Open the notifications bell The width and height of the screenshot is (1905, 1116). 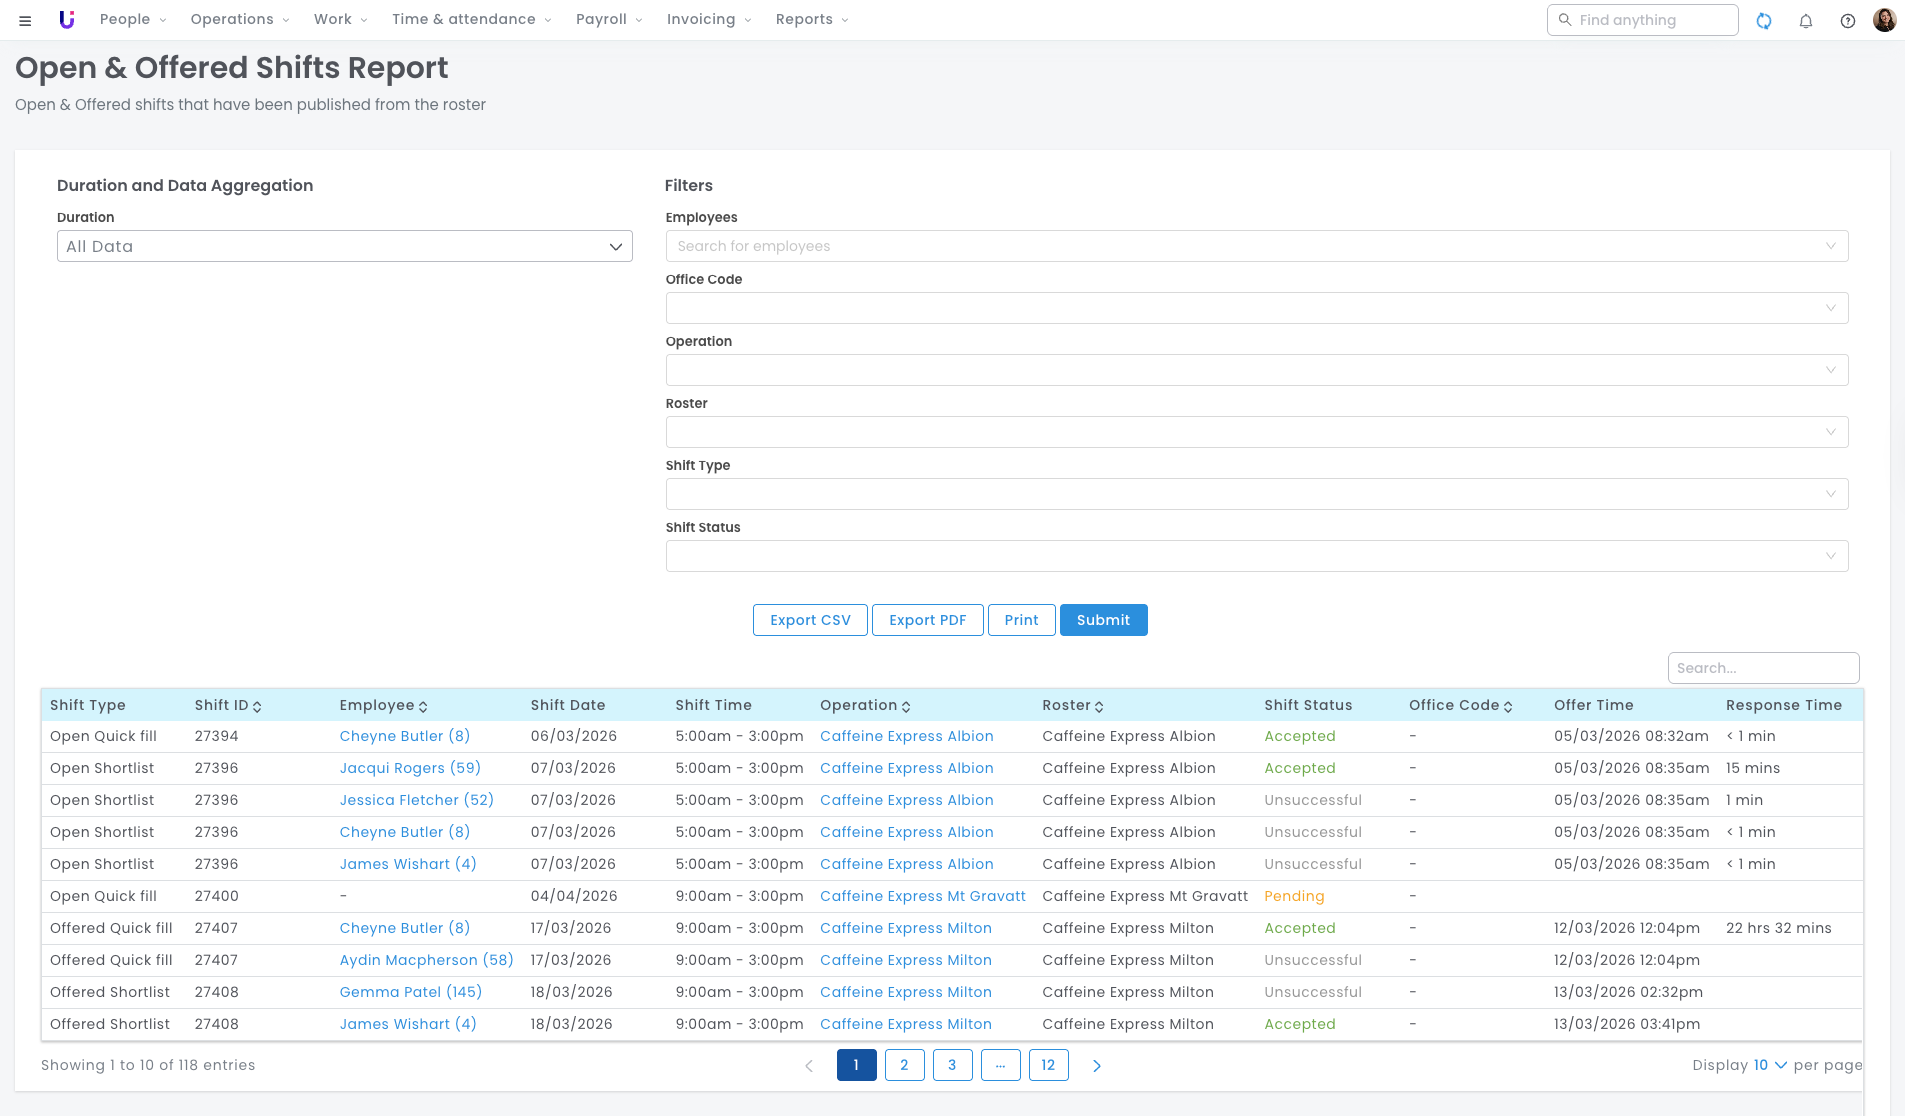tap(1806, 20)
